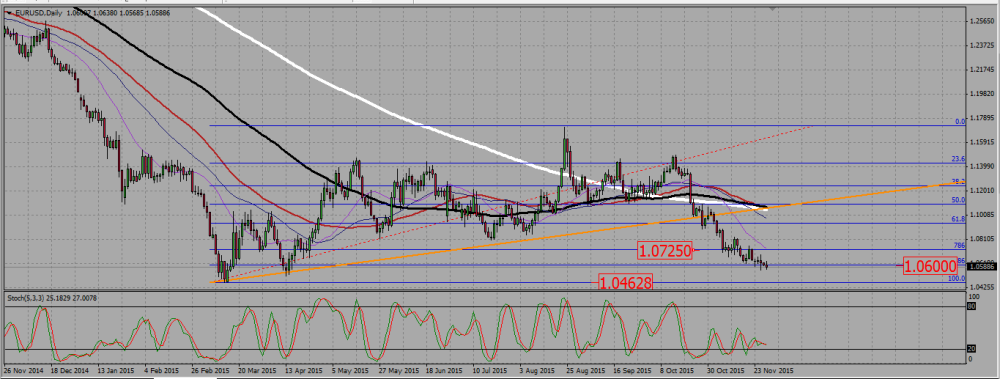The width and height of the screenshot is (1000, 379).
Task: Click the 1.15915 price scale value
Action: tap(981, 142)
